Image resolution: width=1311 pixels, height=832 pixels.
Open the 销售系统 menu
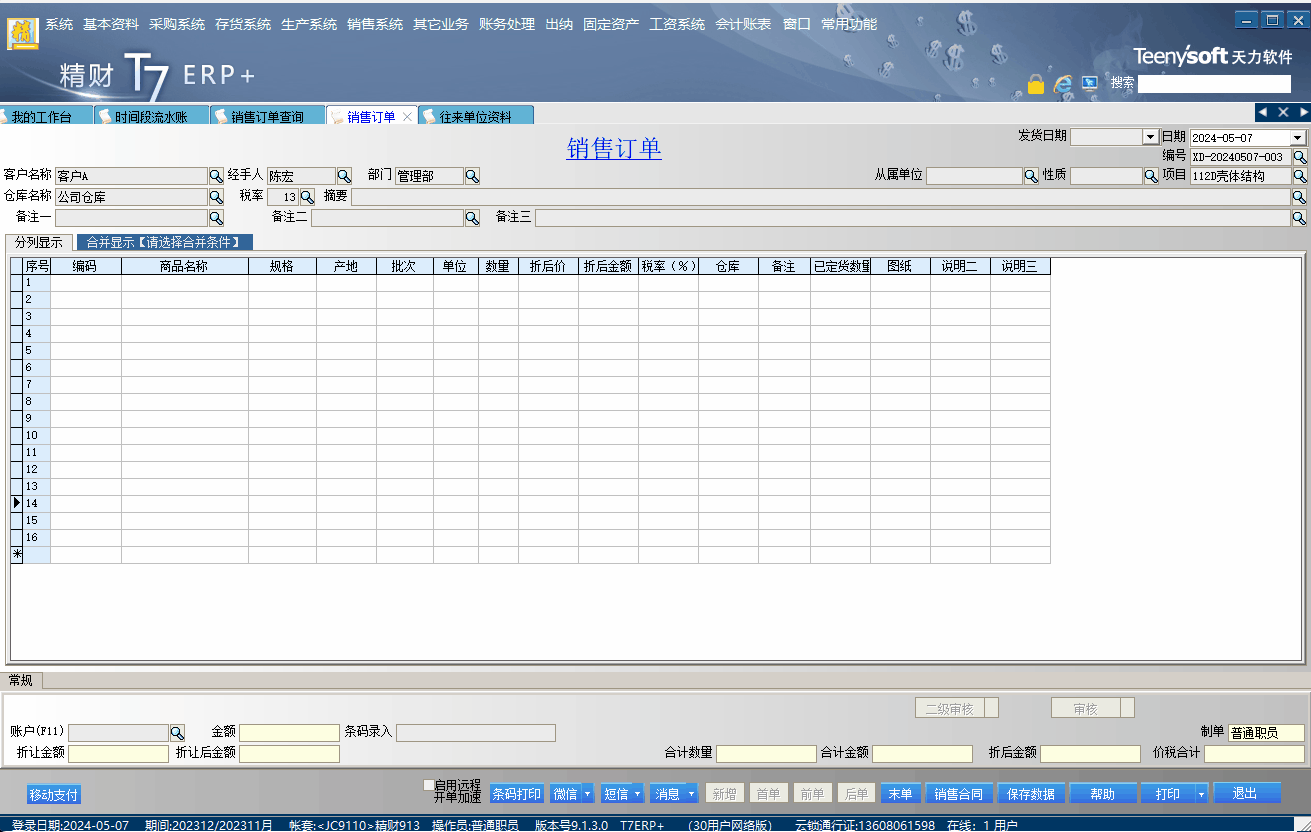[x=375, y=24]
